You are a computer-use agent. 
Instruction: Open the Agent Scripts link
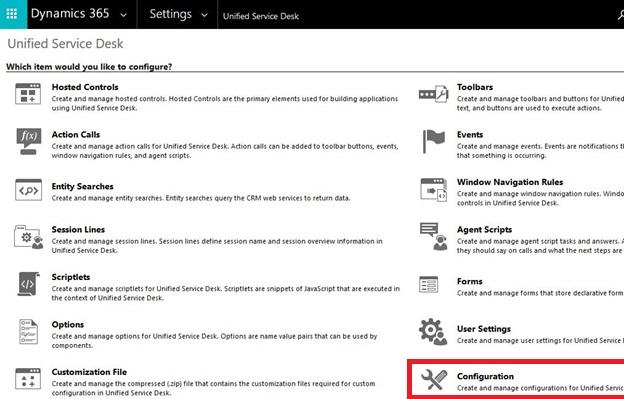(484, 230)
